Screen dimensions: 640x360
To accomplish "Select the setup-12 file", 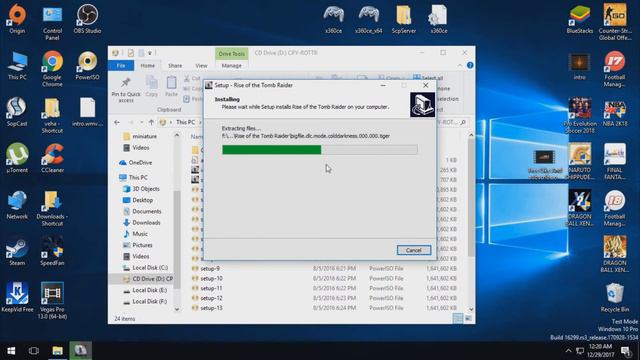I will point(211,298).
